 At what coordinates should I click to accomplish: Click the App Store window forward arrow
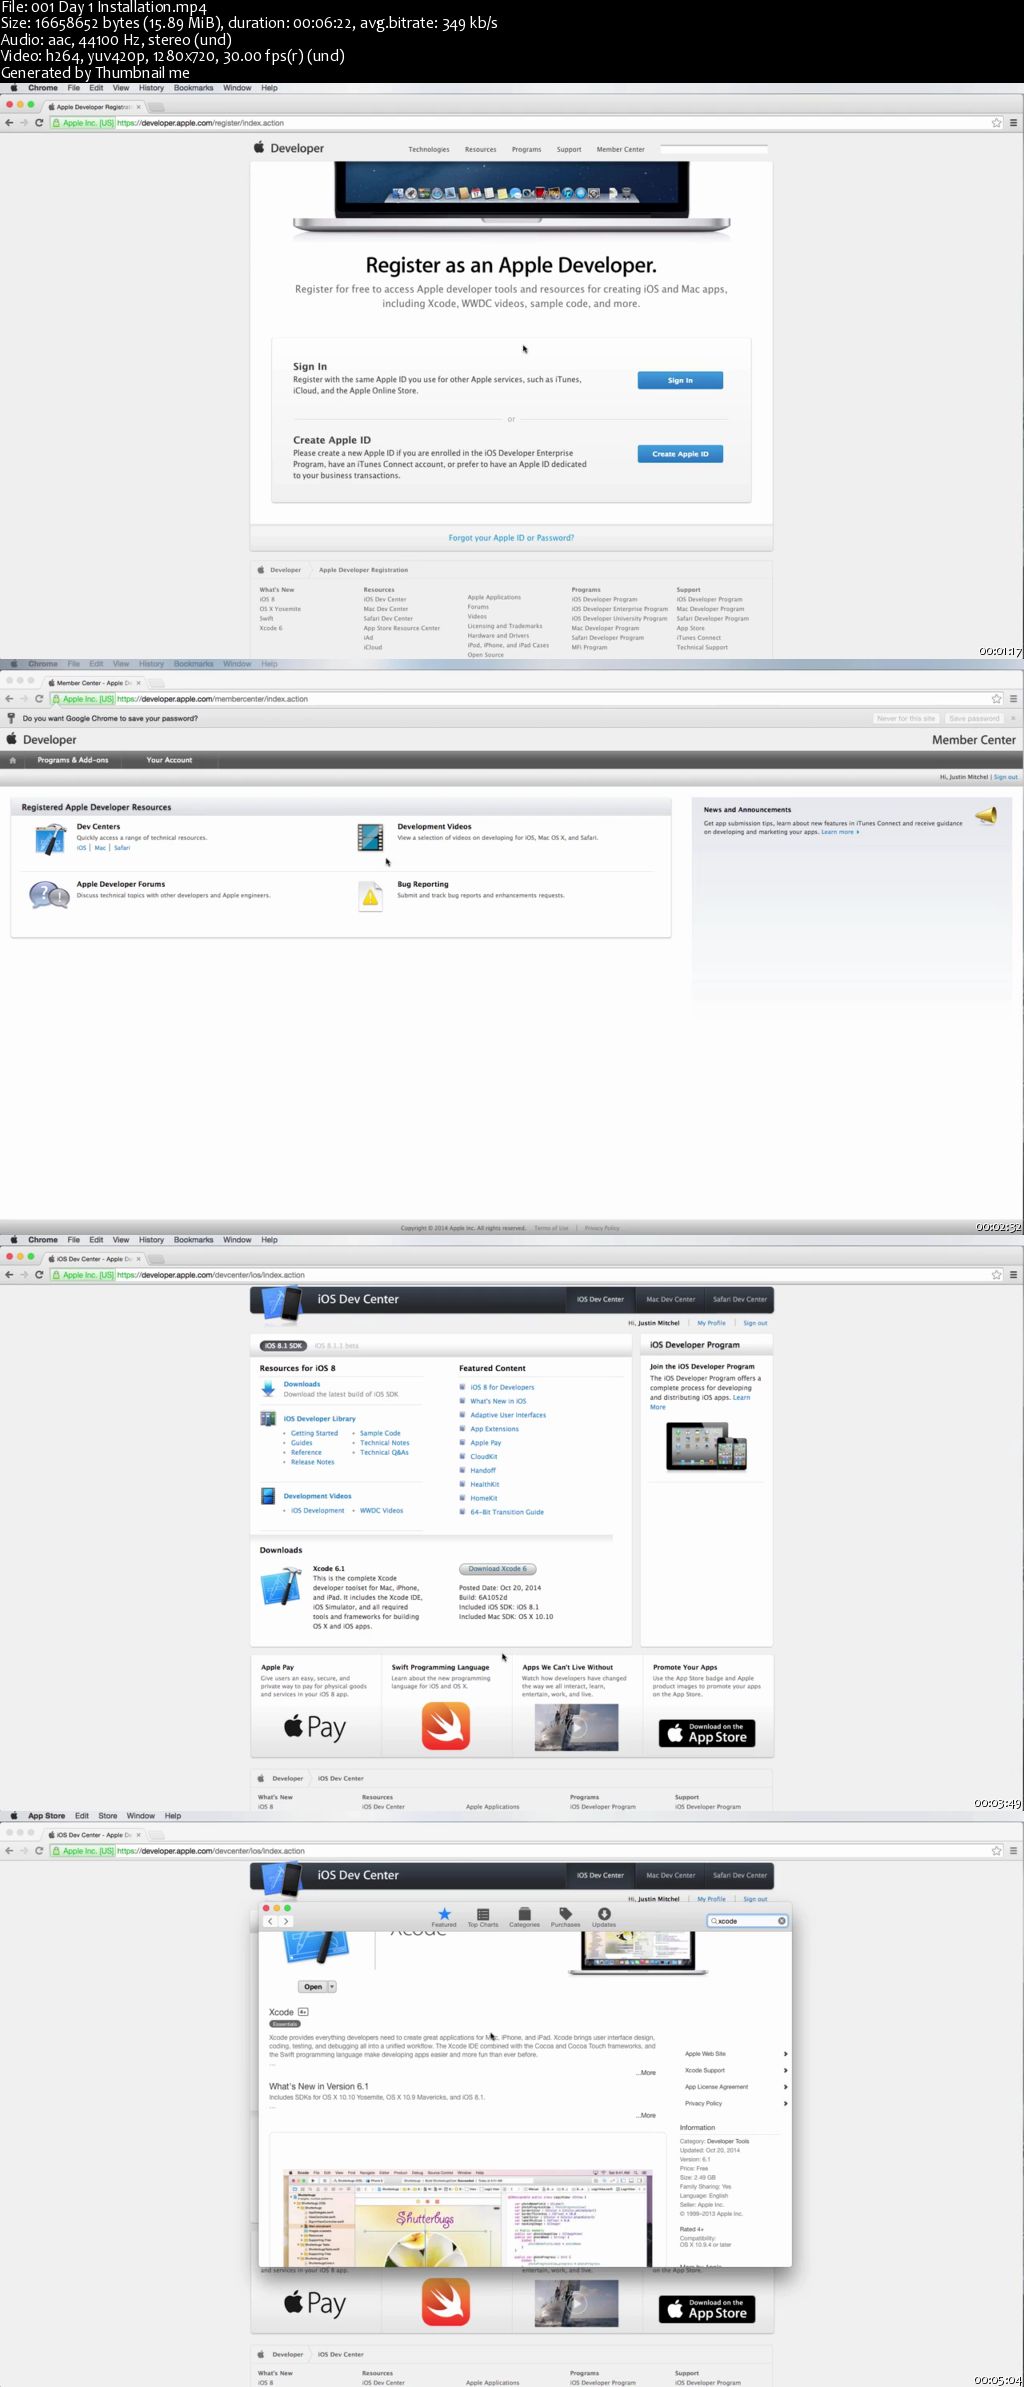[x=286, y=1921]
